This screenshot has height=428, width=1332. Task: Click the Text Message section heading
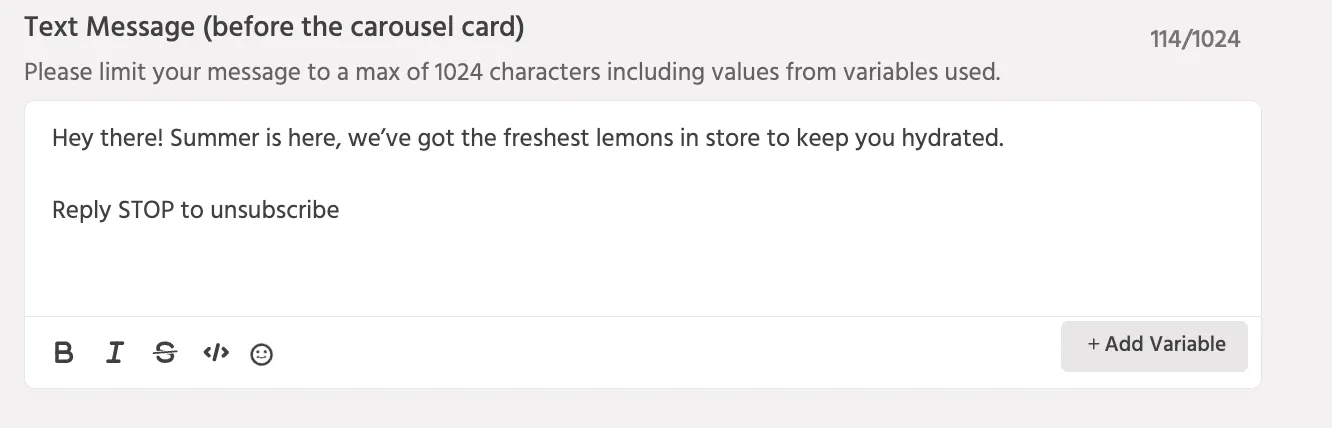click(x=274, y=27)
